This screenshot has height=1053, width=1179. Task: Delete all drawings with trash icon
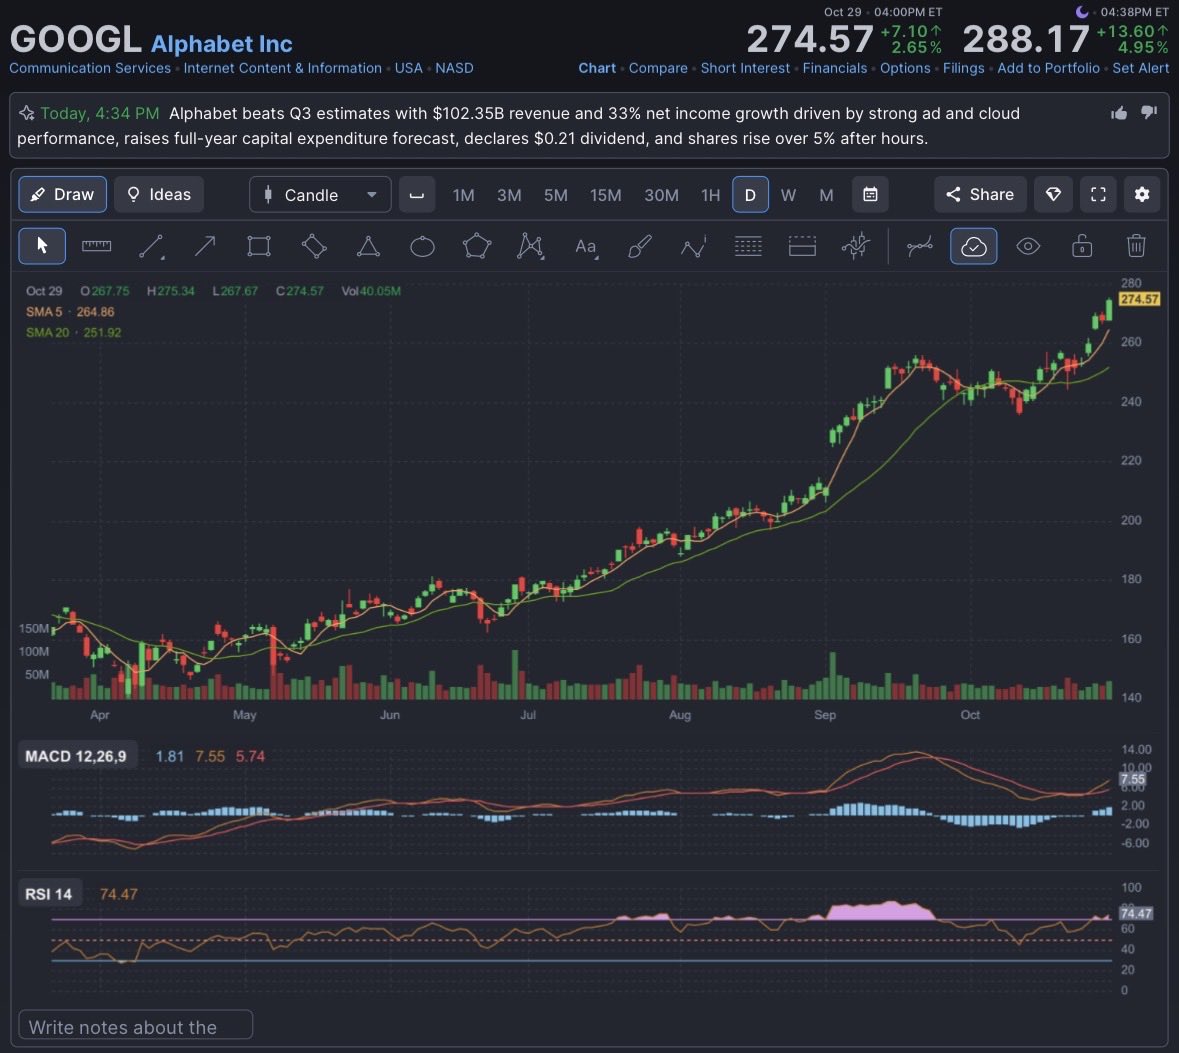click(x=1136, y=246)
